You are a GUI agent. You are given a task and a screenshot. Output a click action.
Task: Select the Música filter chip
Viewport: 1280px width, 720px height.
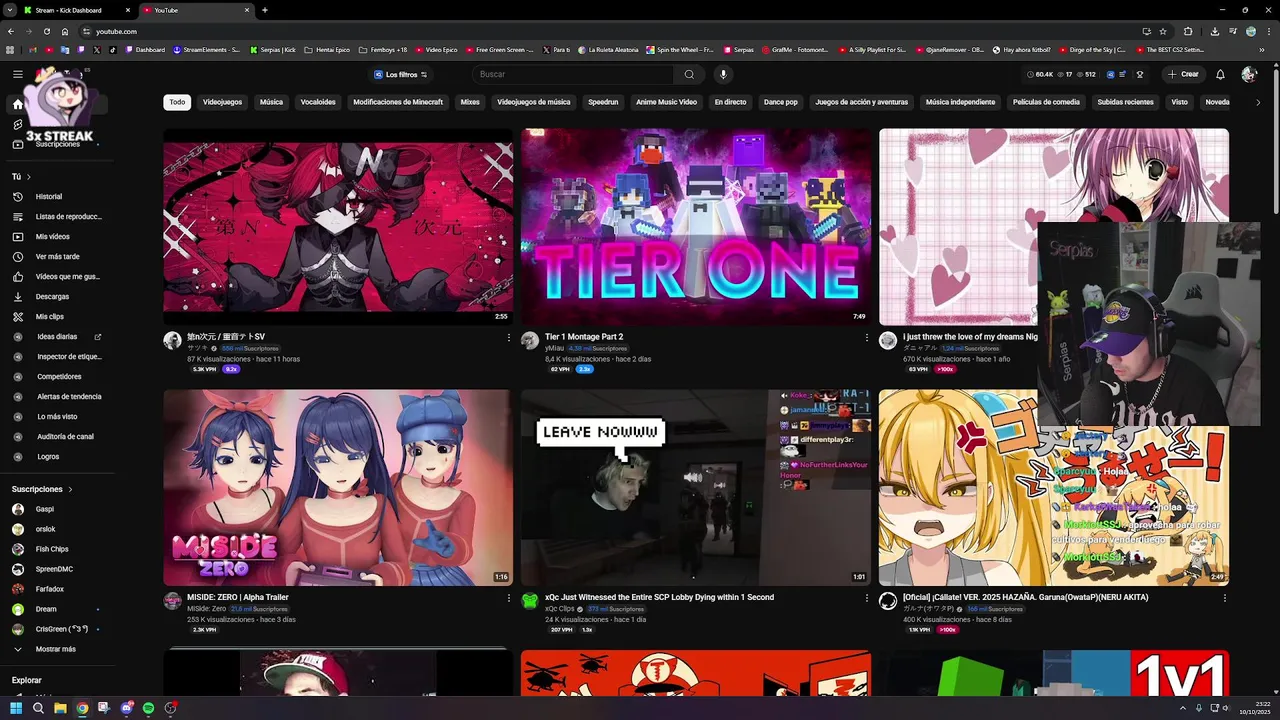[271, 102]
